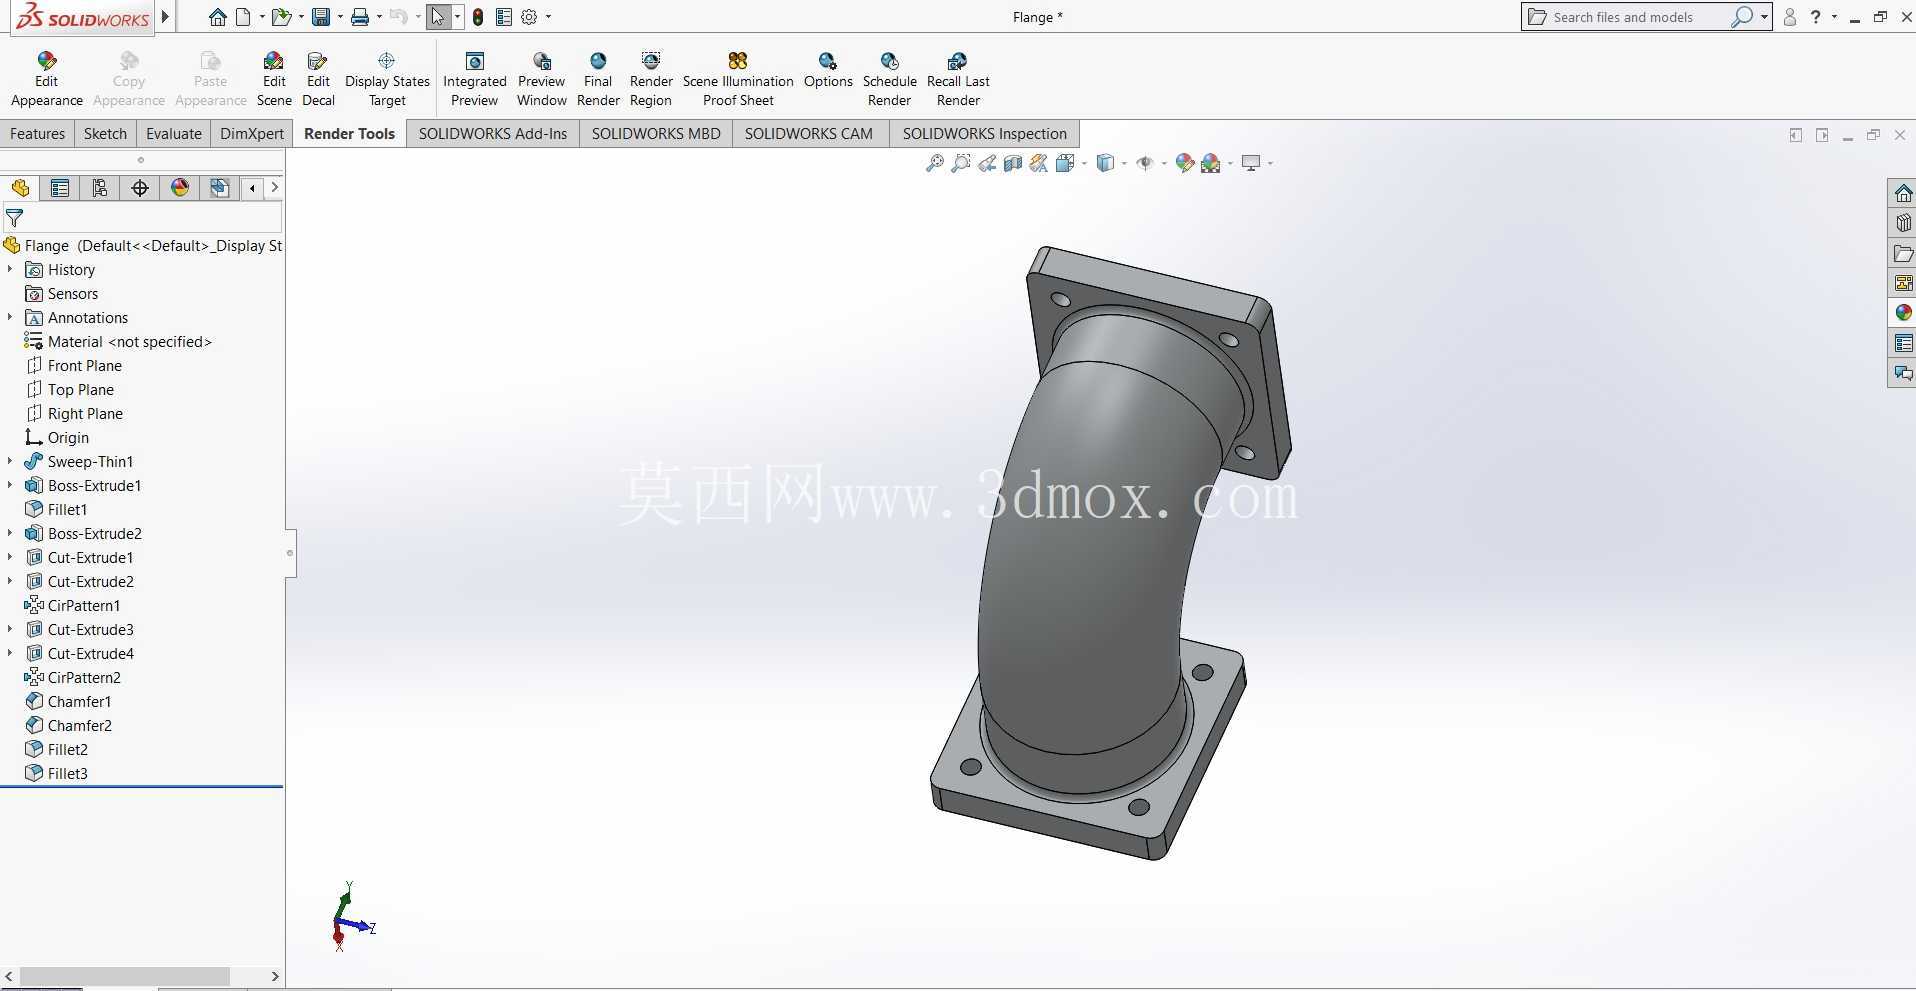Switch to FeatureManager Design Tree tab

pos(20,188)
